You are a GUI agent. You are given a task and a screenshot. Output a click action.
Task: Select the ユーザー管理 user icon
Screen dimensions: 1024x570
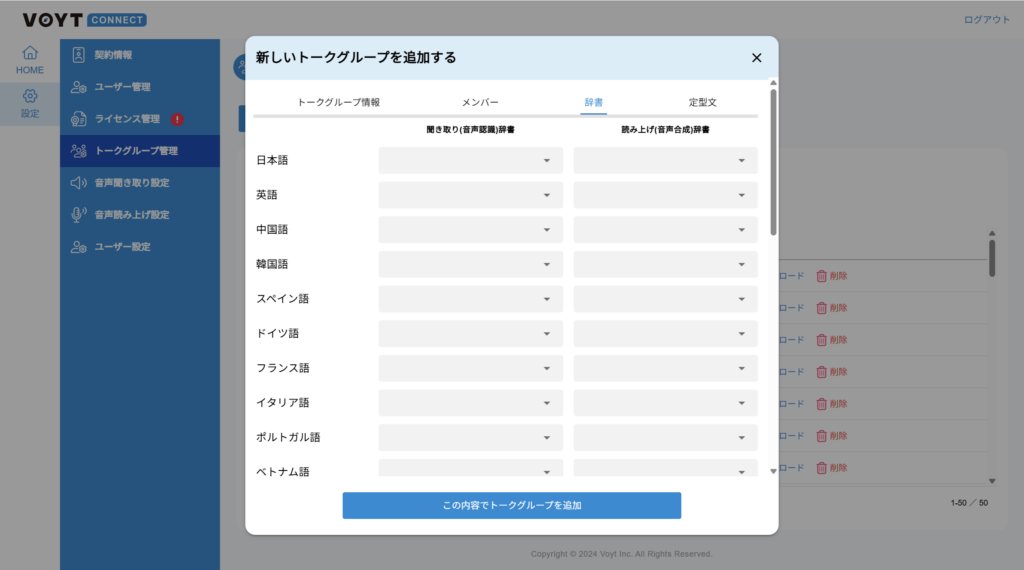click(79, 87)
